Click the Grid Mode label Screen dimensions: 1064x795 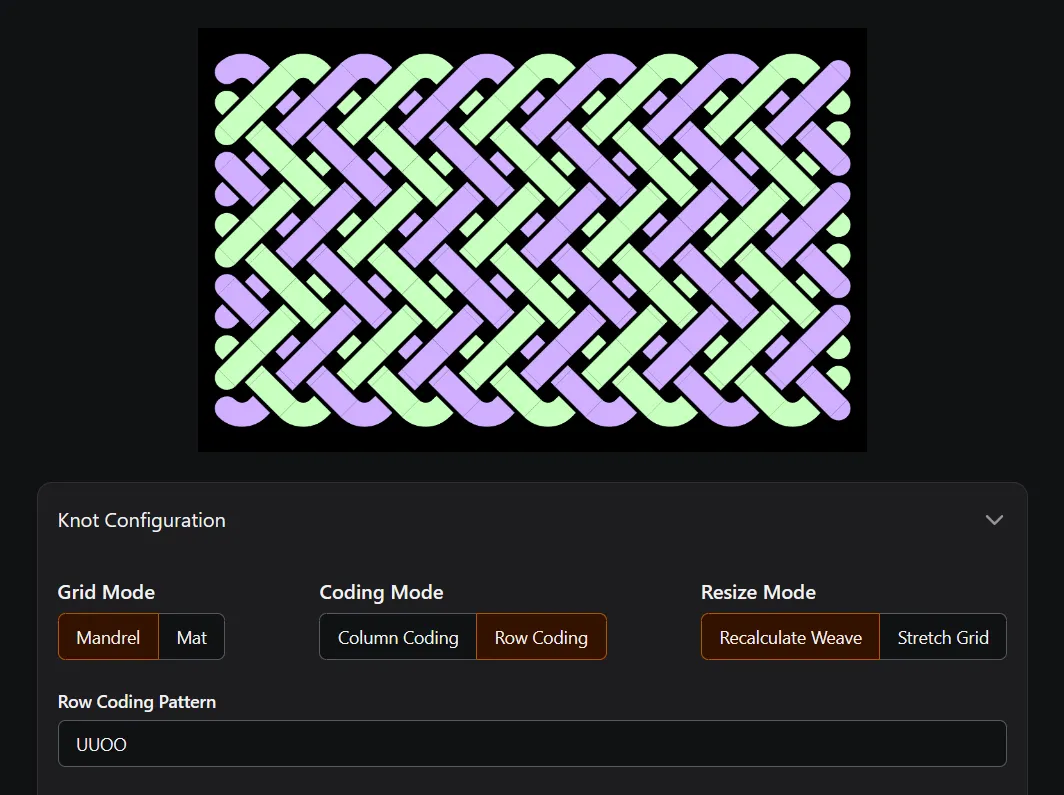point(106,592)
